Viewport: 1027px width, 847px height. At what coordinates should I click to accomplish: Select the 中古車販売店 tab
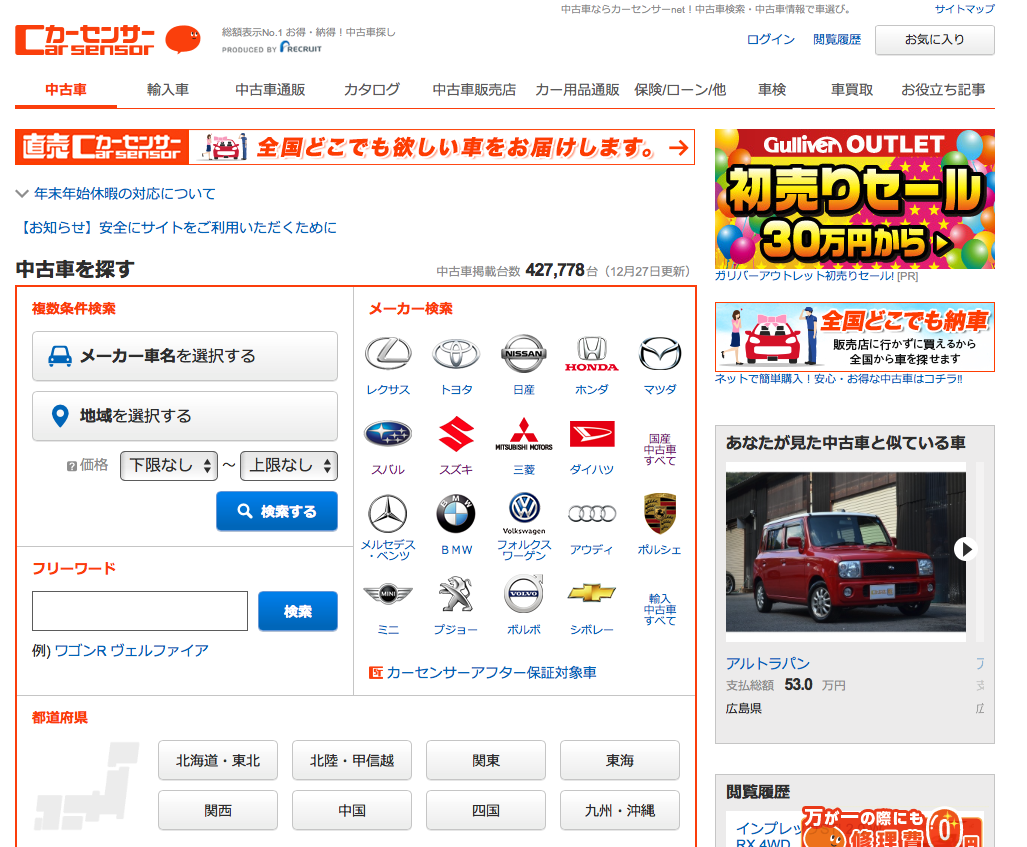(474, 90)
